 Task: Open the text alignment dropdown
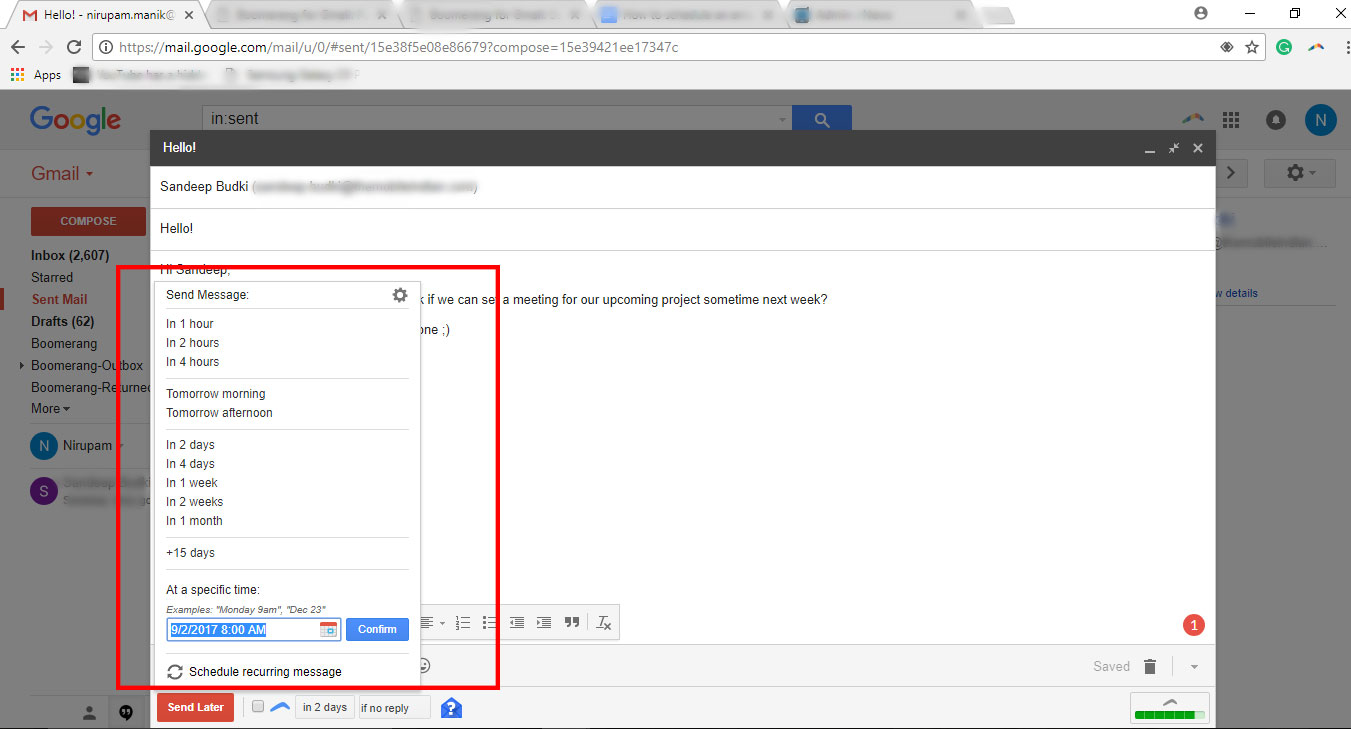[x=433, y=622]
